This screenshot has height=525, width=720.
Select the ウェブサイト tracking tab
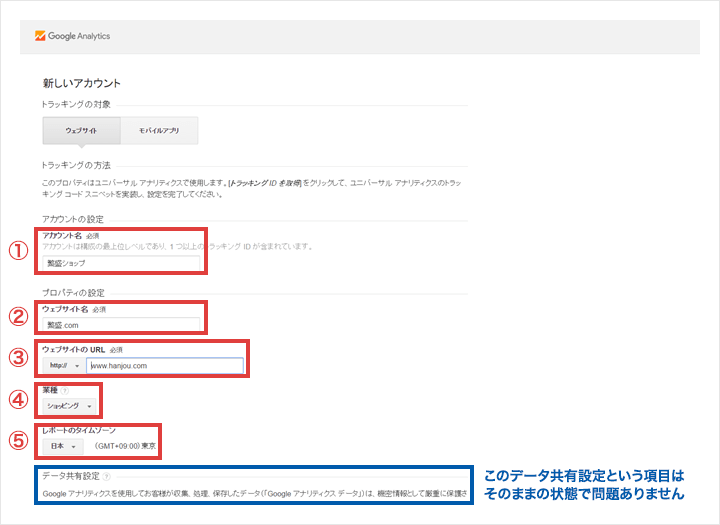(82, 130)
